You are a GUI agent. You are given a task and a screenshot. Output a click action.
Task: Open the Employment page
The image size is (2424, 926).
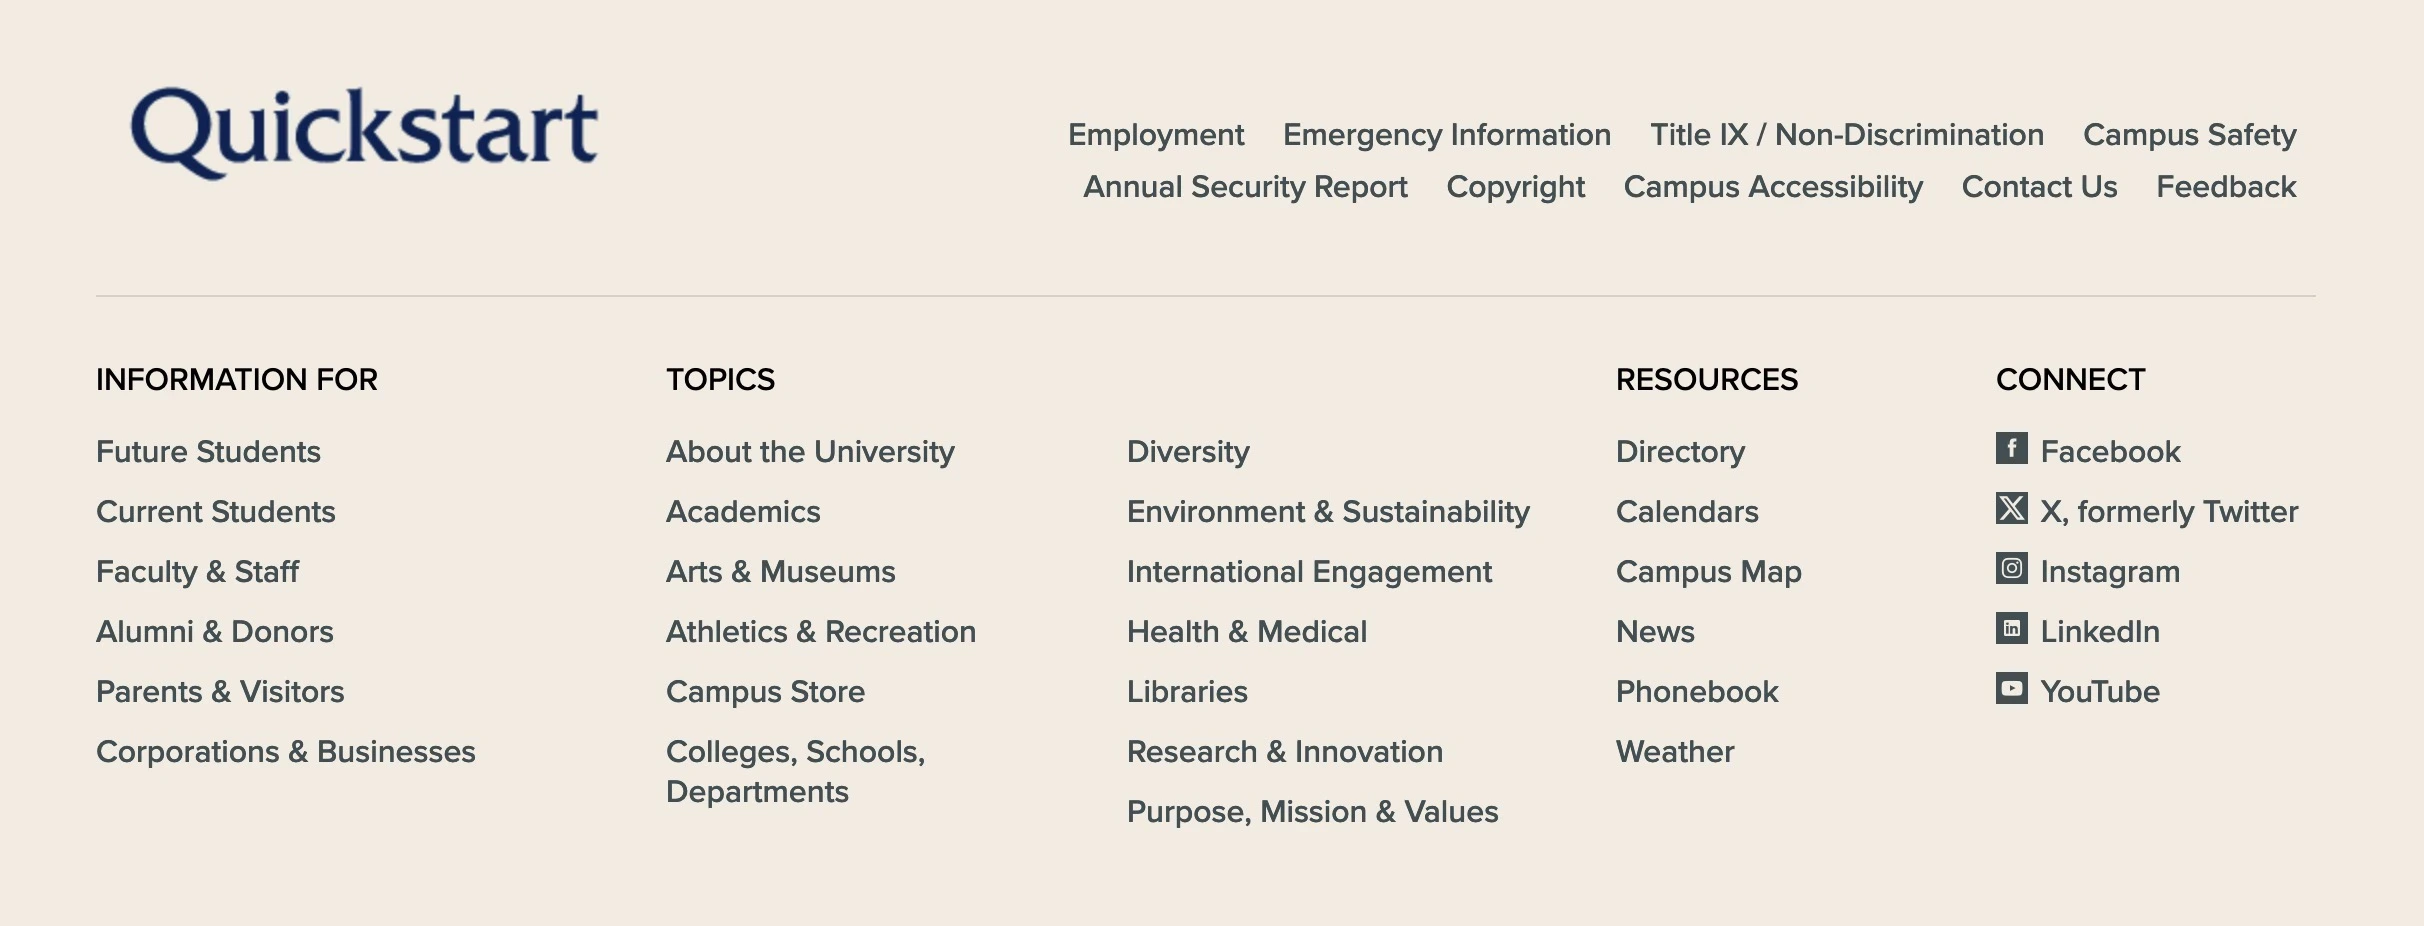point(1156,134)
